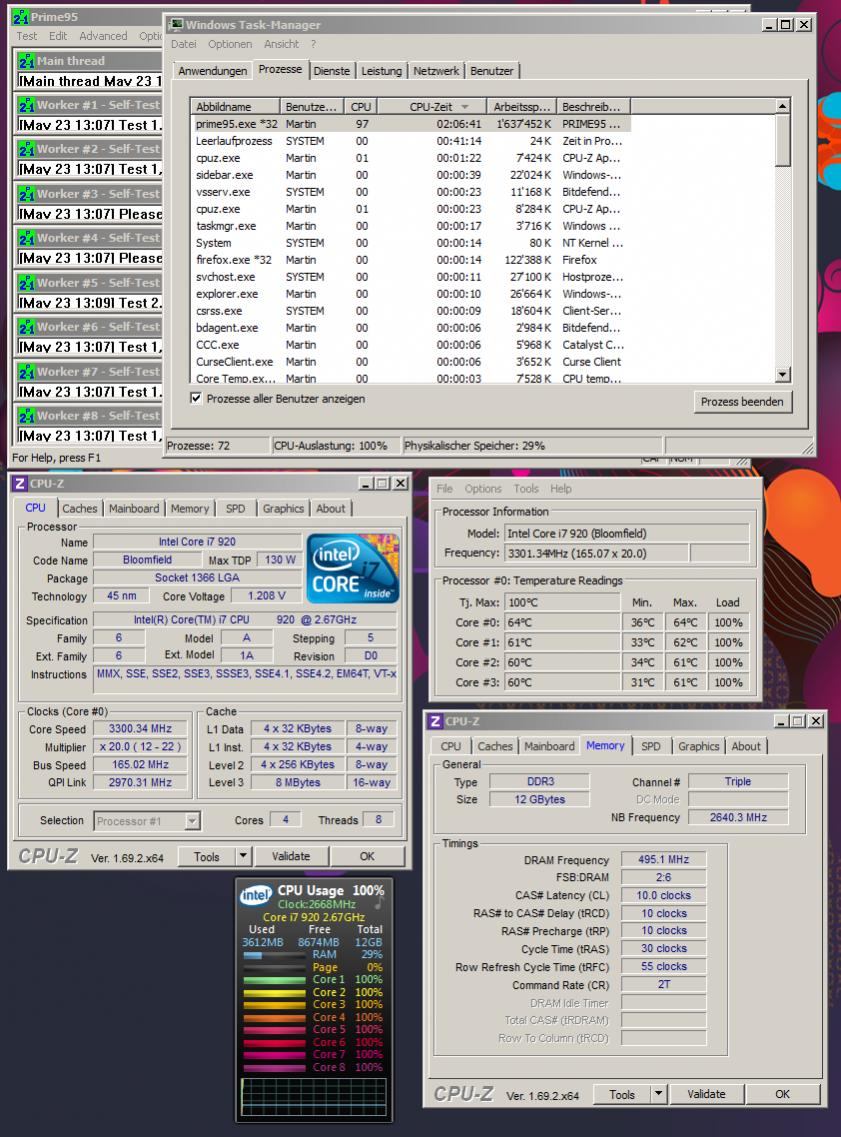Open the Edit menu in Prime95
Image resolution: width=841 pixels, height=1137 pixels.
pyautogui.click(x=58, y=36)
